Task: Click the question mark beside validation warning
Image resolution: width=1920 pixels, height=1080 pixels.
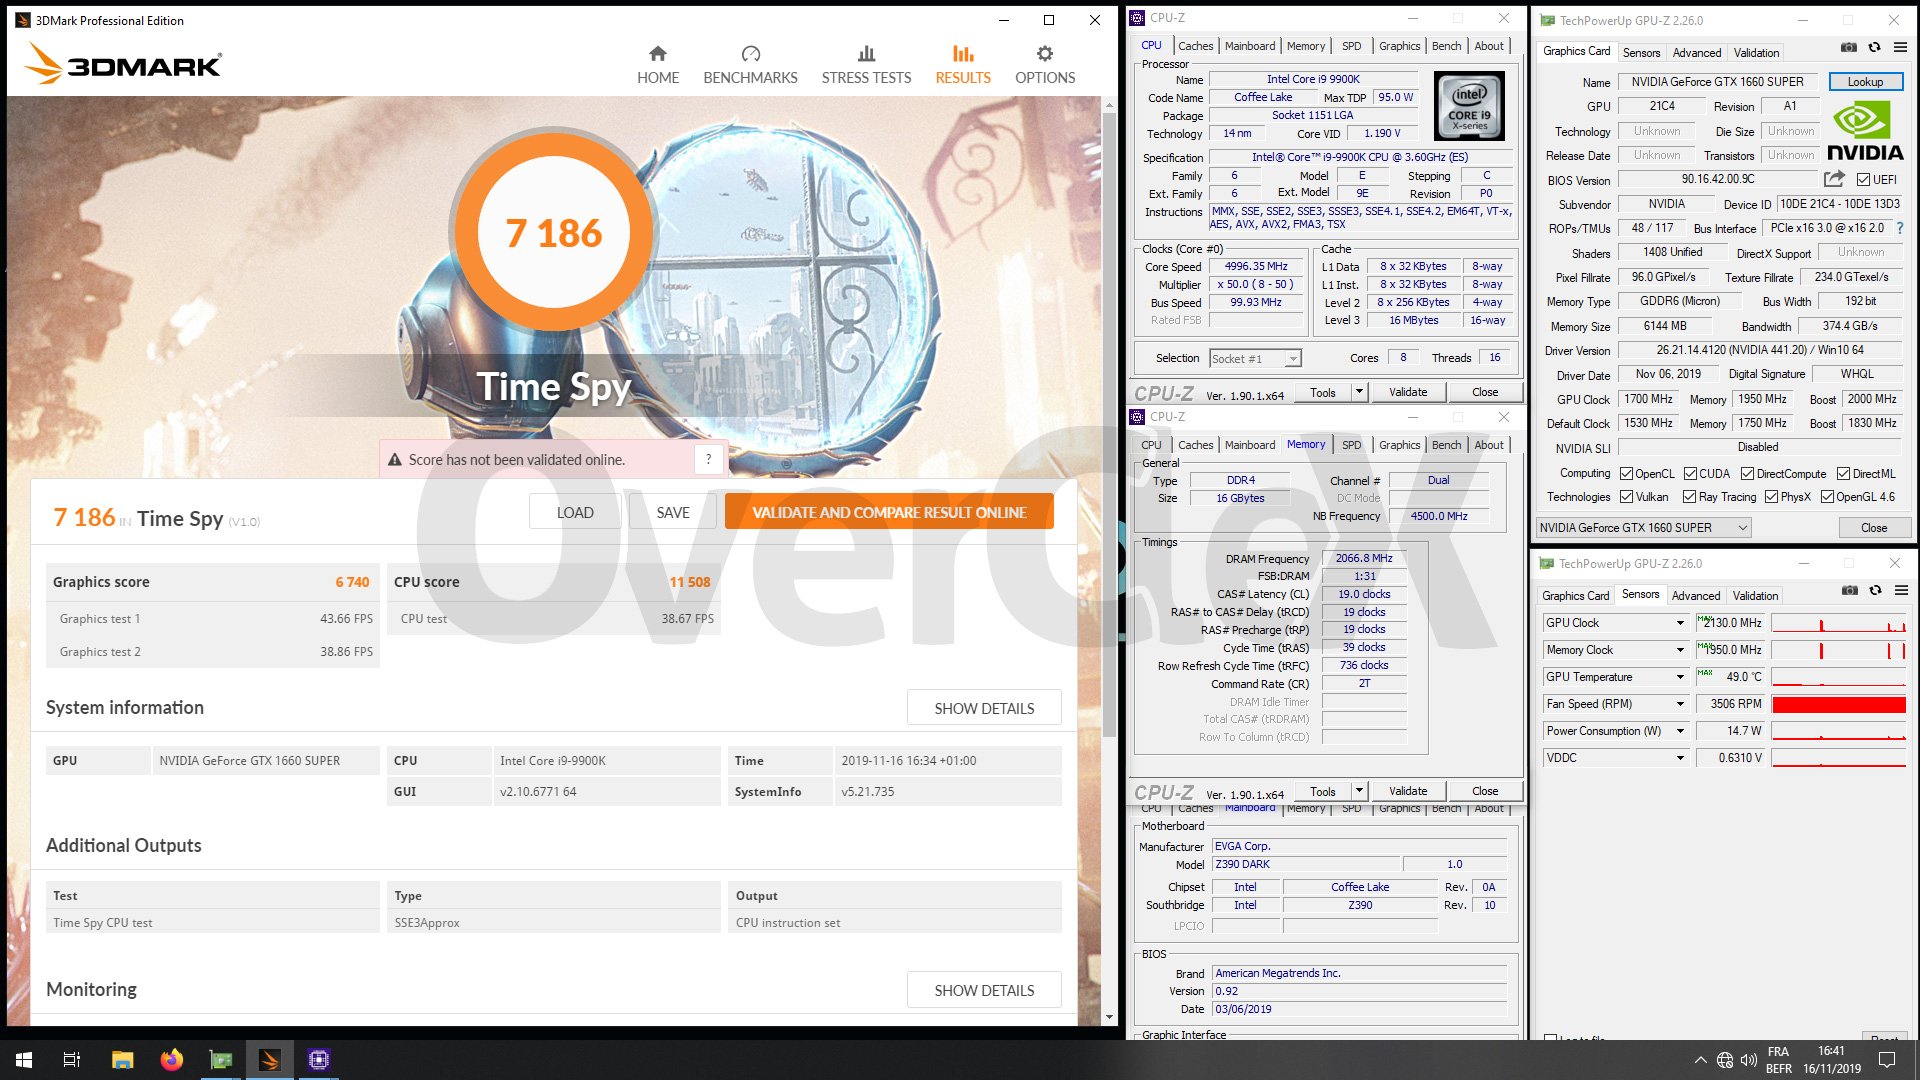Action: 708,459
